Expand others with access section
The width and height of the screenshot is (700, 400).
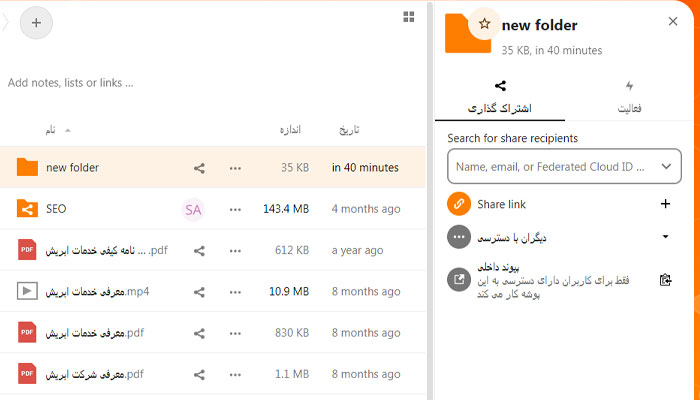click(665, 237)
